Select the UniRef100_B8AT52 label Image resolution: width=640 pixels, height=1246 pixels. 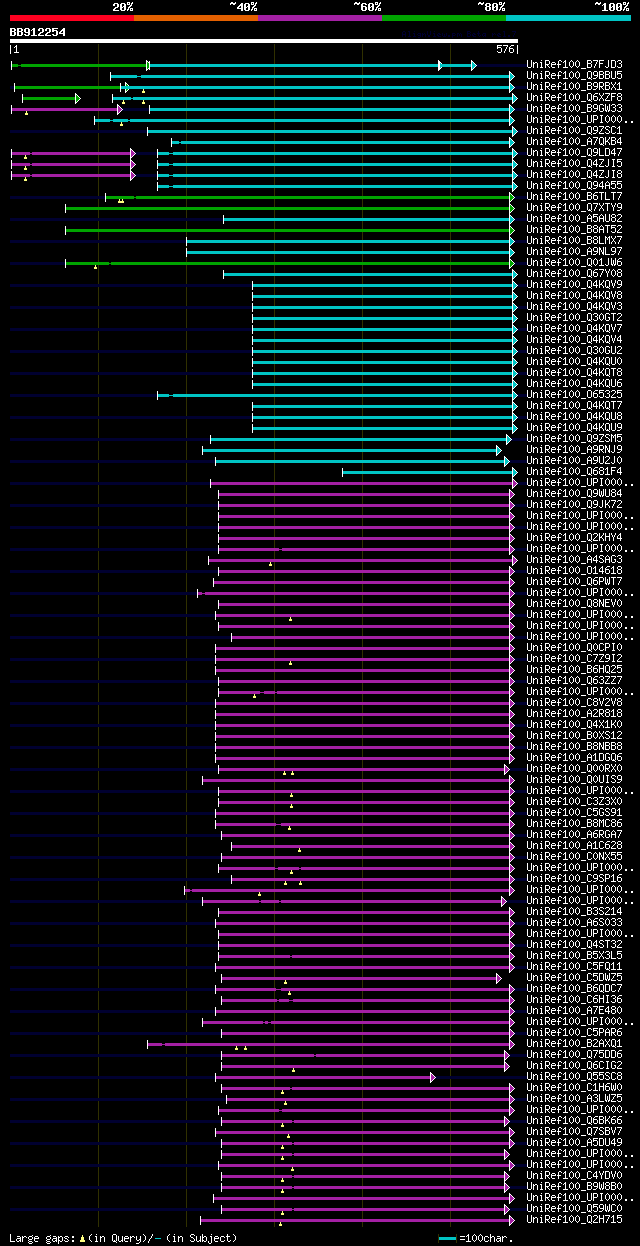coord(574,229)
